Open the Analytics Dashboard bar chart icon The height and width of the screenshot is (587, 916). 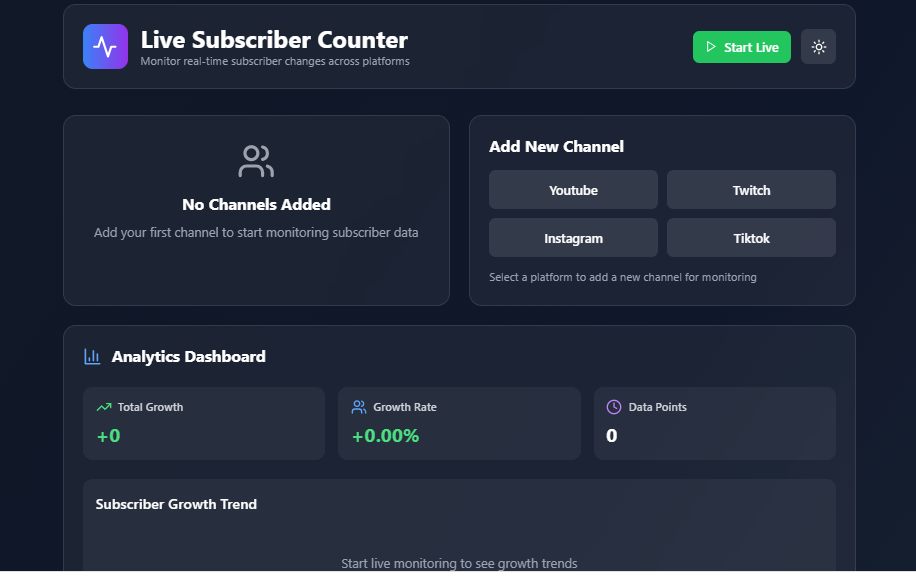[x=93, y=356]
